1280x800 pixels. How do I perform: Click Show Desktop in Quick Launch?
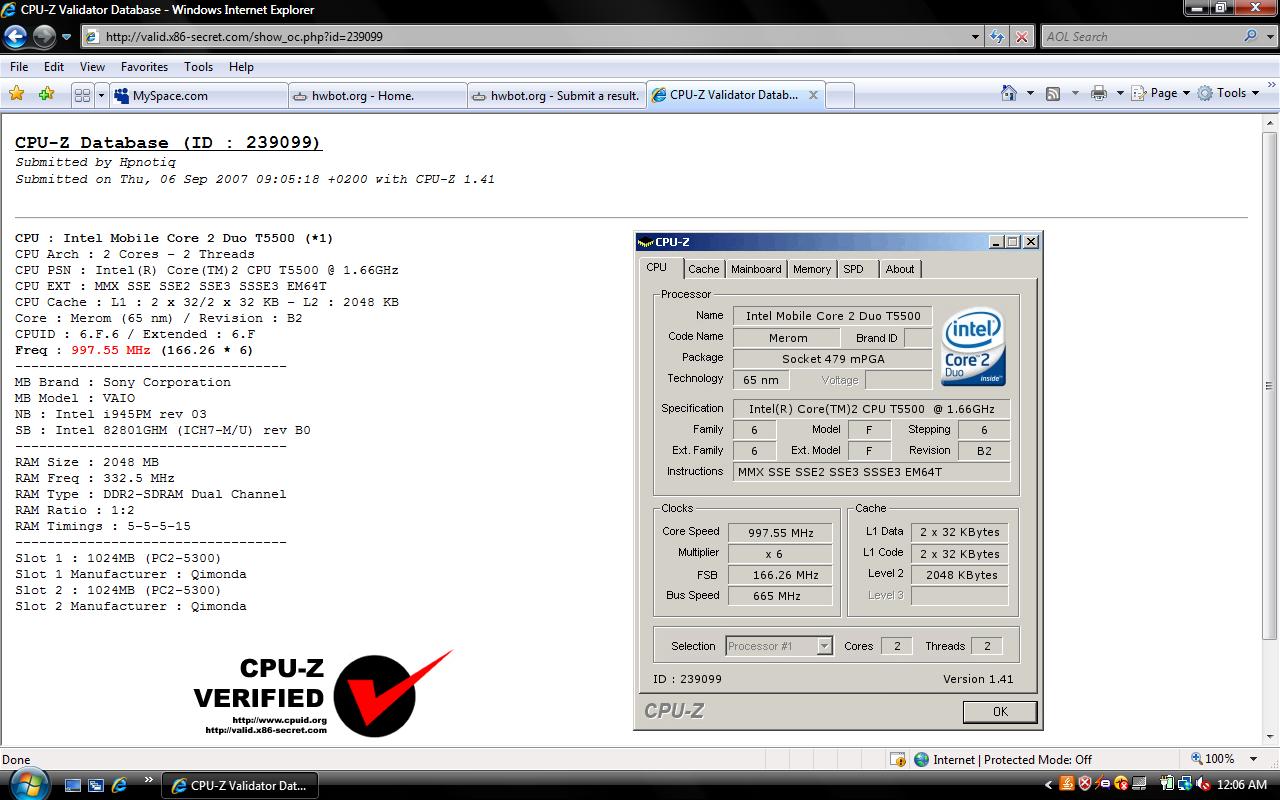[73, 785]
